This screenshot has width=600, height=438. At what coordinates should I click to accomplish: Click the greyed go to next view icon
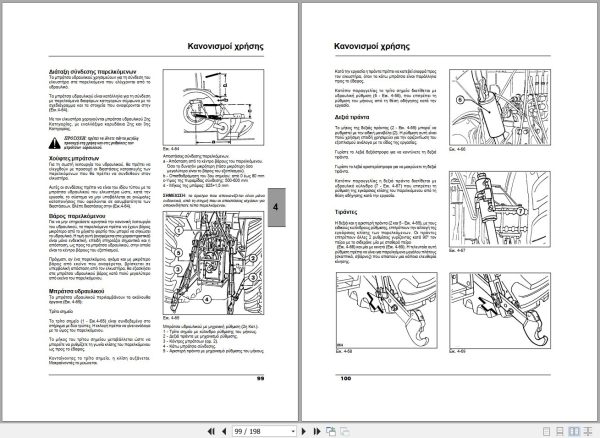[x=345, y=431]
